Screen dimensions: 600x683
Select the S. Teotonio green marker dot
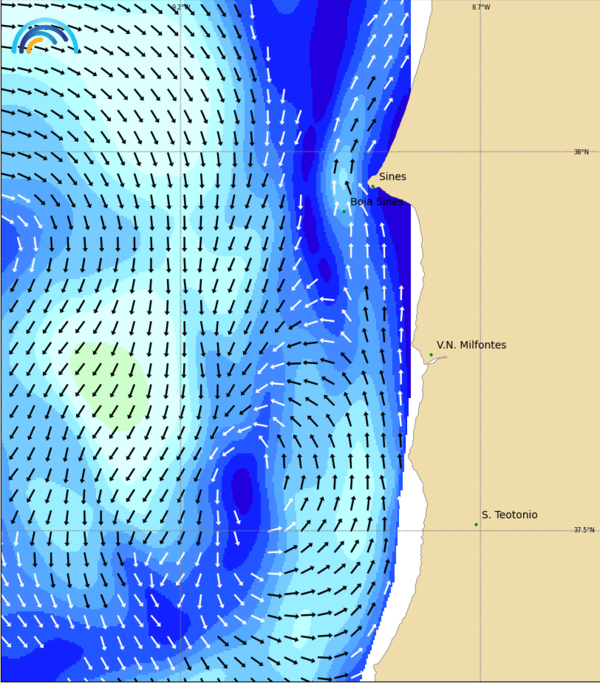click(x=476, y=524)
